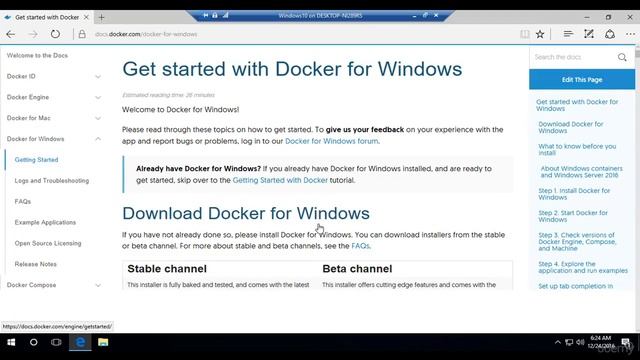Viewport: 640px width, 360px height.
Task: Jump to 'Step 3. Check versions' contents link
Action: [577, 242]
